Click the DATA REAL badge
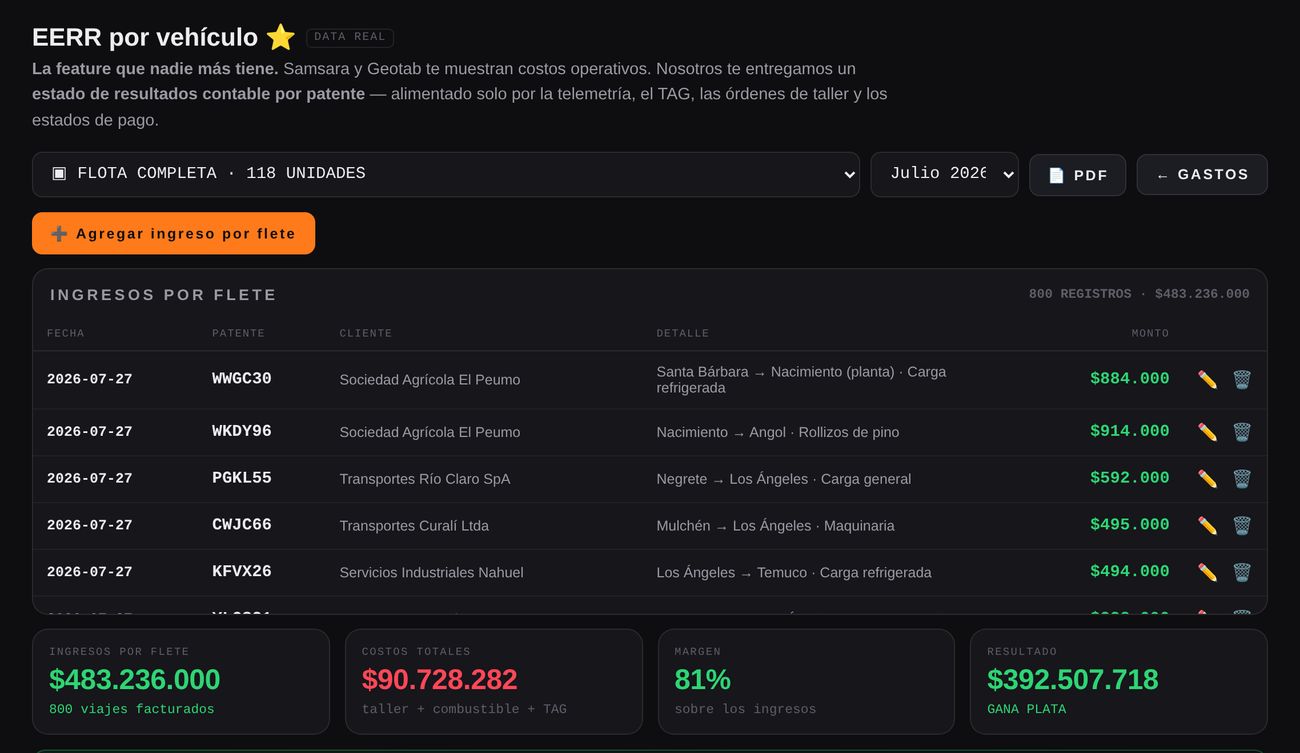1300x753 pixels. [x=350, y=37]
